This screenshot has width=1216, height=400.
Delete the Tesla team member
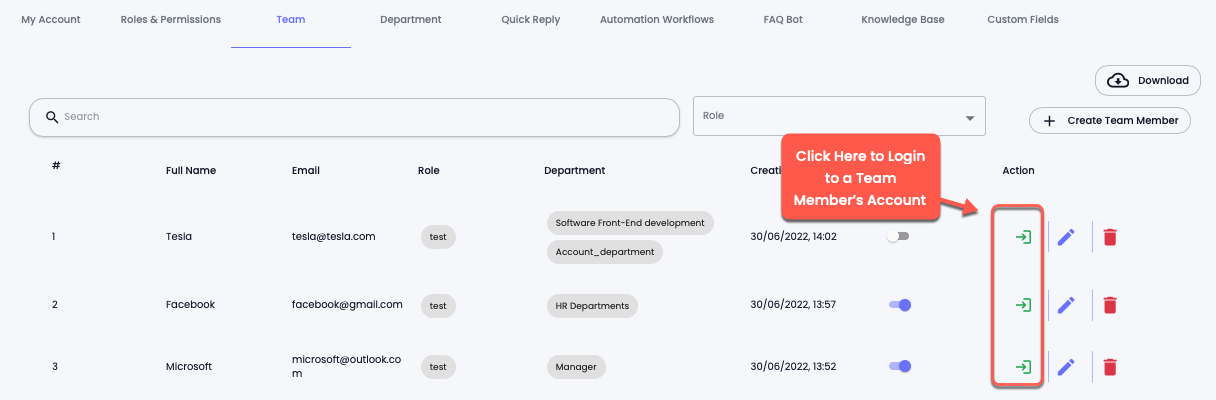[1110, 237]
